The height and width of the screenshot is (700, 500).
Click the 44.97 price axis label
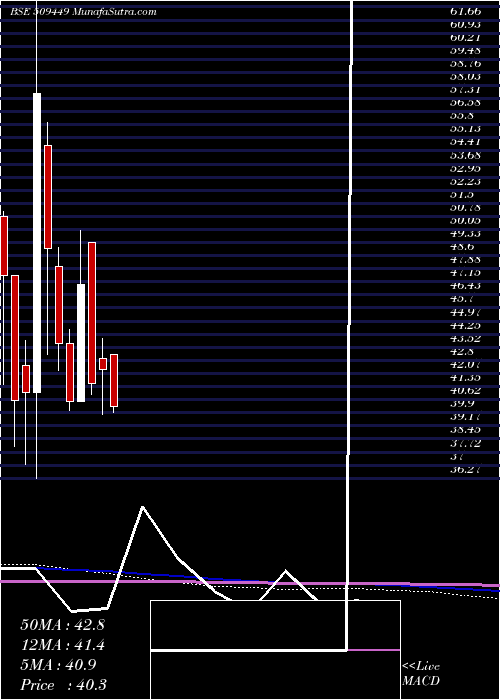[466, 312]
